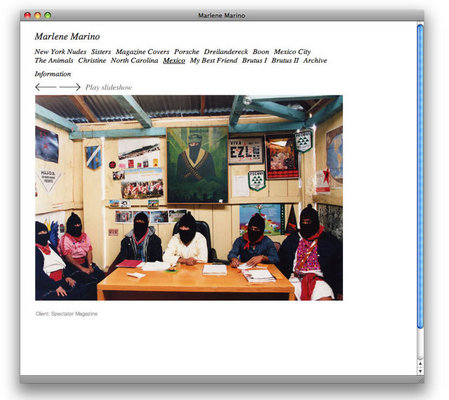Open the Boon gallery

(x=261, y=52)
